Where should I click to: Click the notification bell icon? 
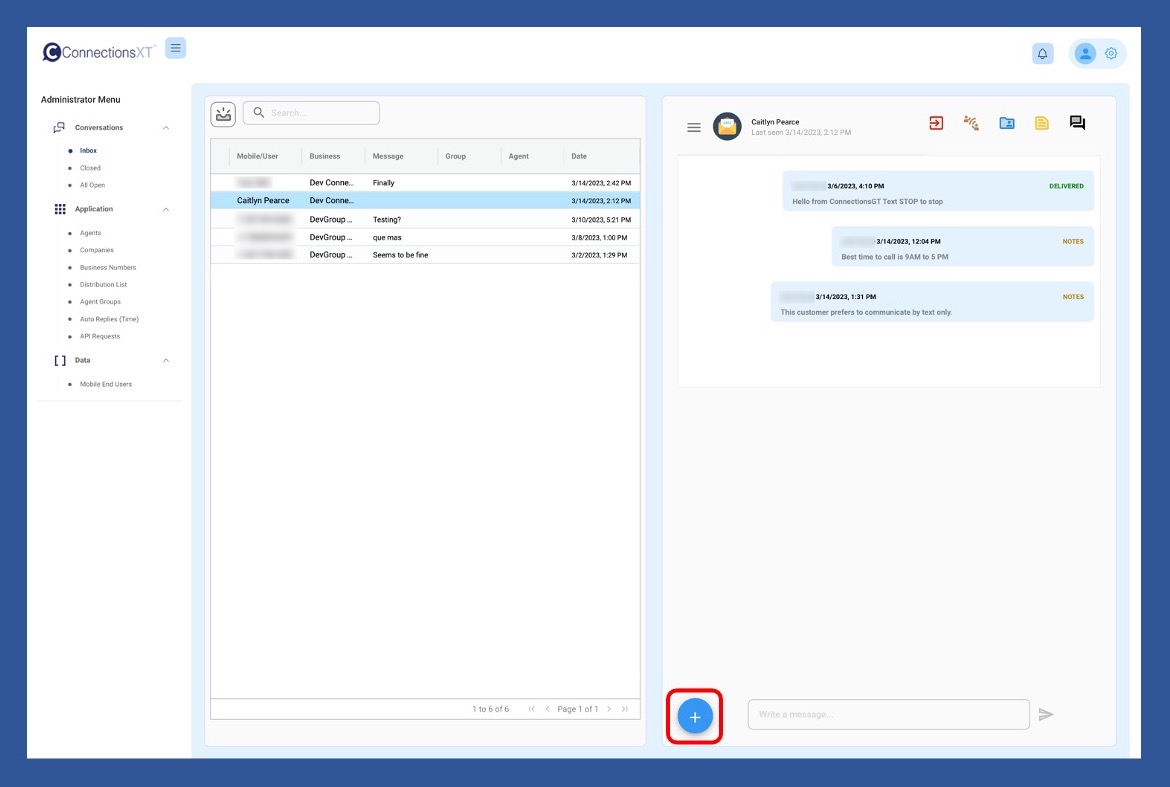[1043, 54]
